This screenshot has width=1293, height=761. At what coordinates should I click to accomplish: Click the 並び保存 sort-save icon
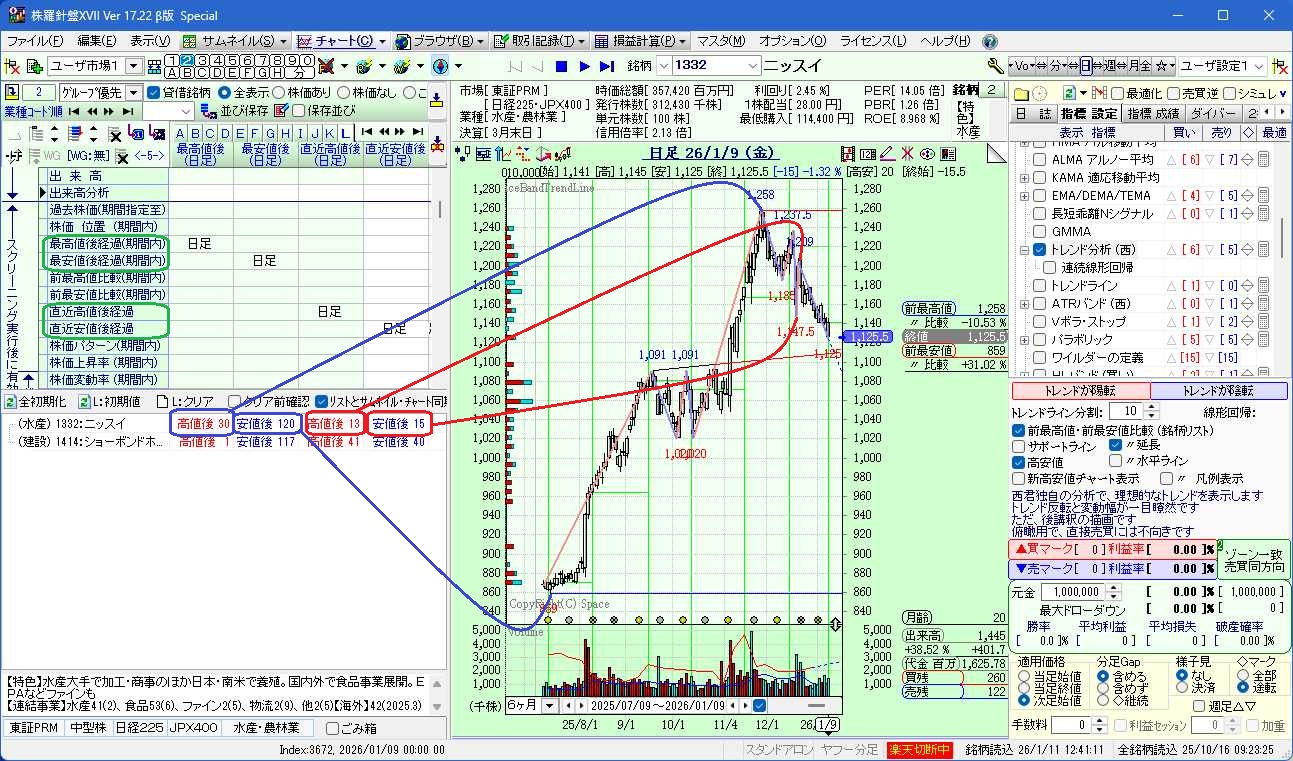point(211,110)
